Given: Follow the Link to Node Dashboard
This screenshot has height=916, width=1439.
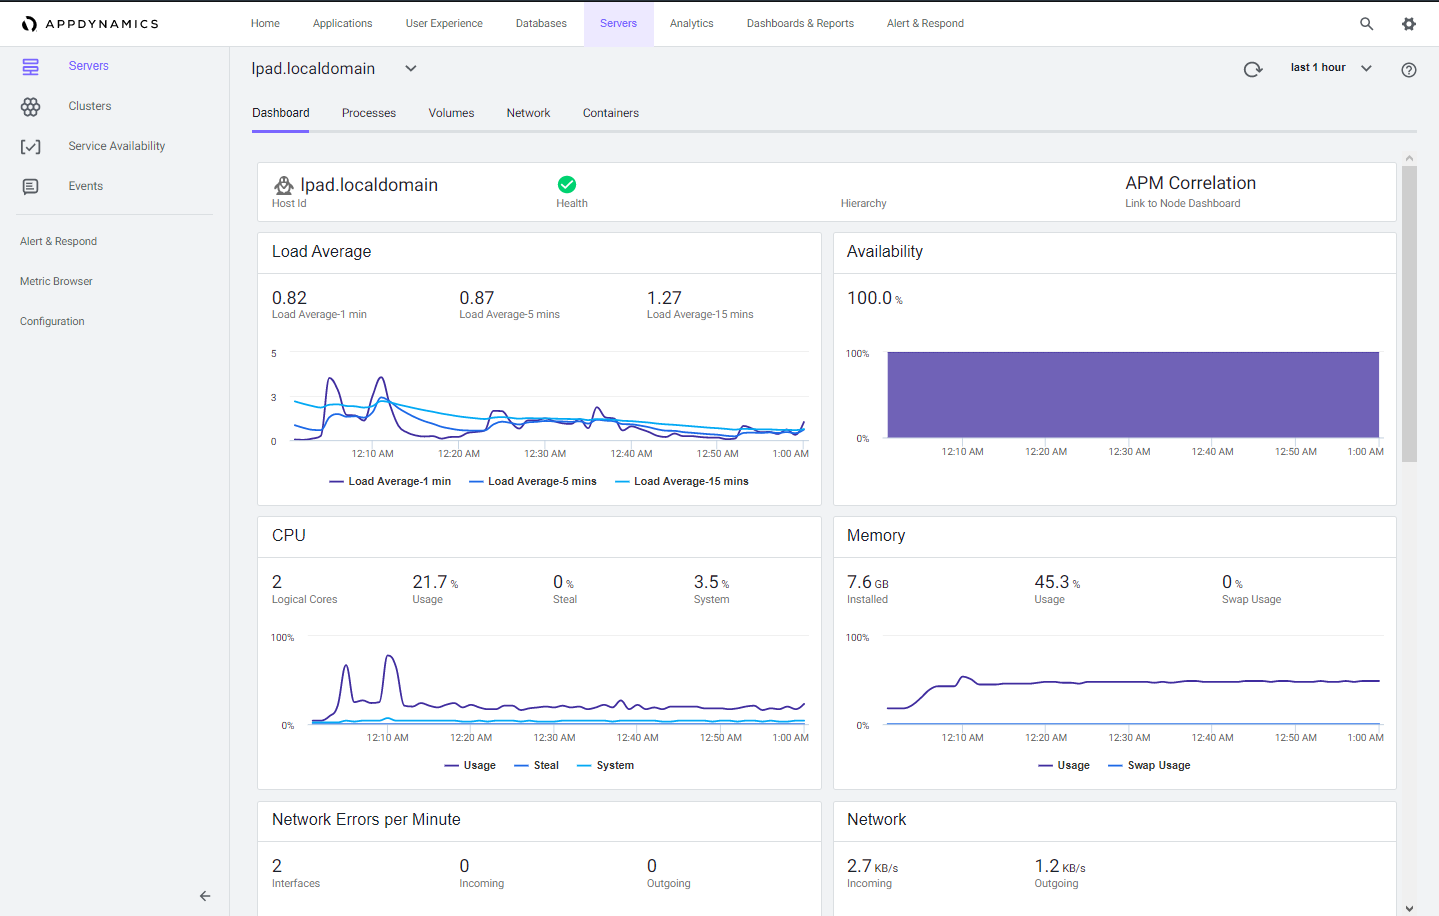Looking at the screenshot, I should pos(1182,203).
